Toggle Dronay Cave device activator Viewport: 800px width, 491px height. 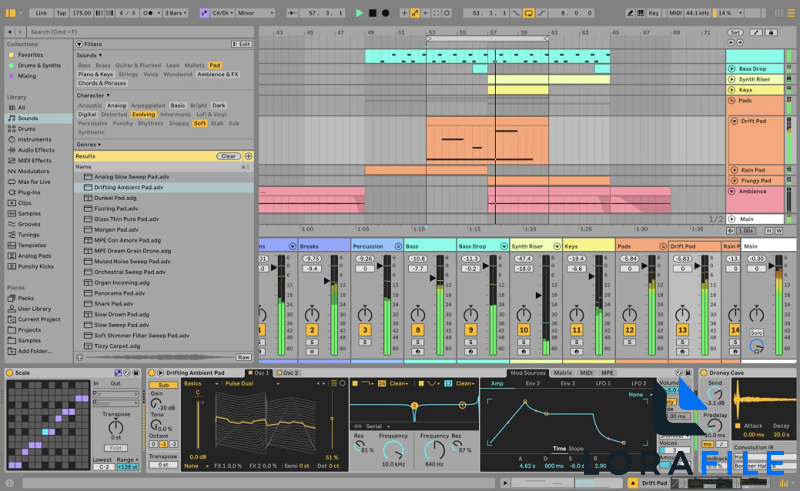click(704, 373)
